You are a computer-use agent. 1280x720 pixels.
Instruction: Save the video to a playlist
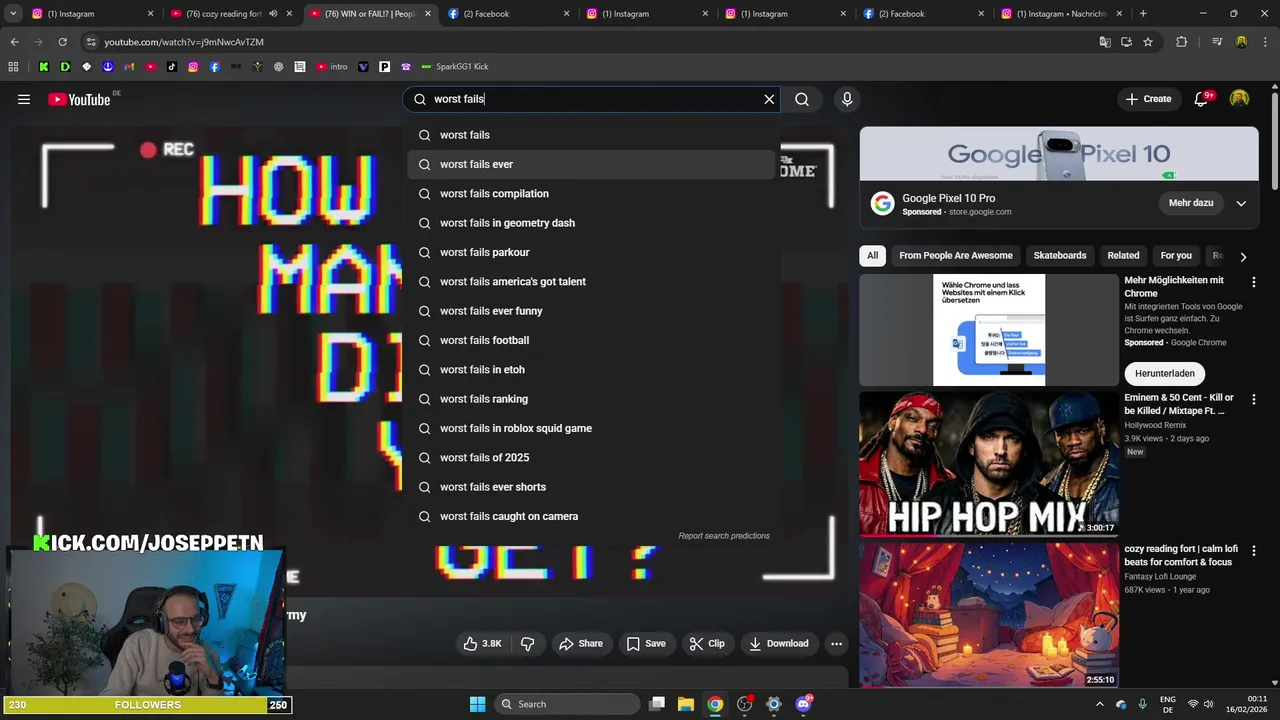(645, 644)
